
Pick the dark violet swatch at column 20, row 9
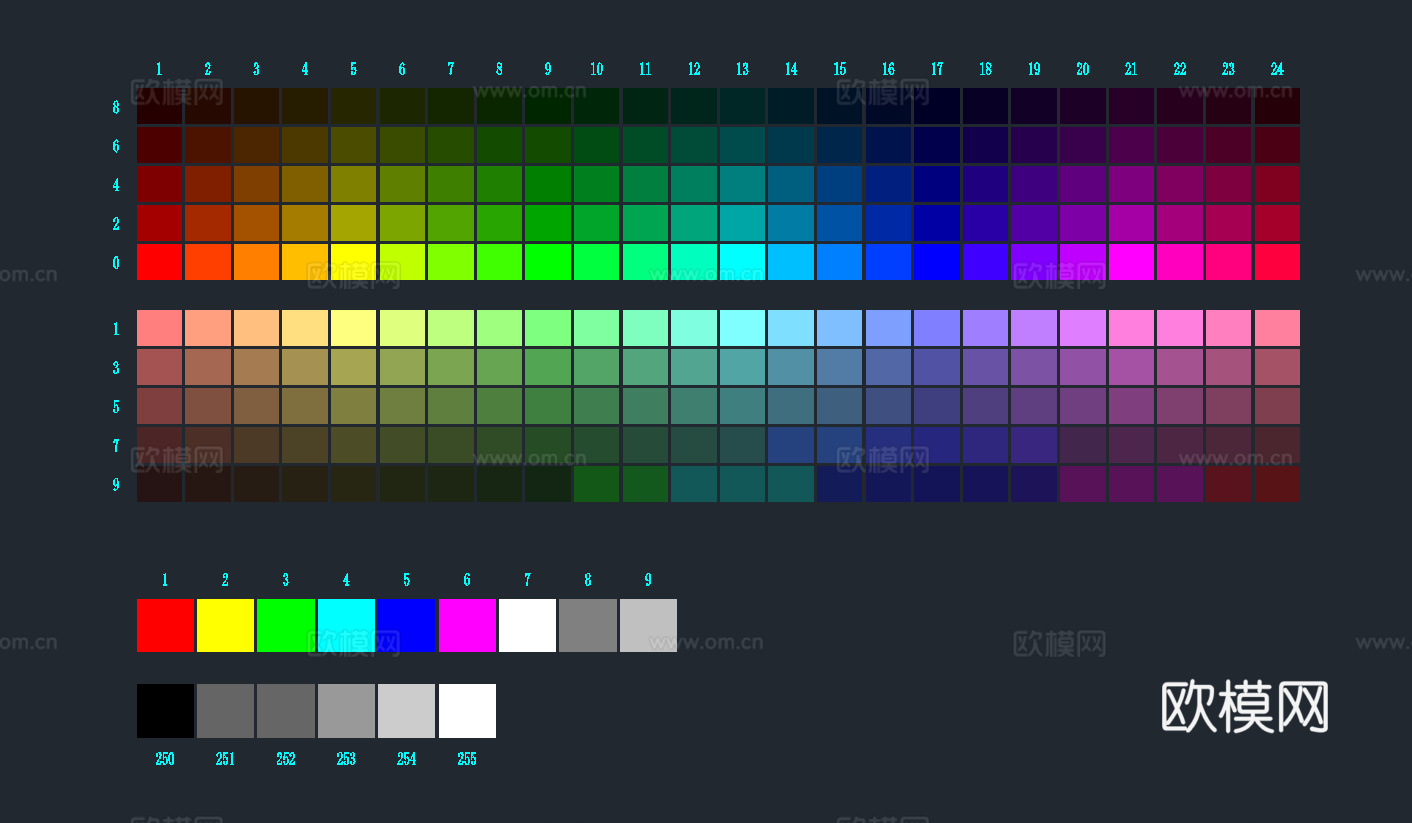[1082, 484]
